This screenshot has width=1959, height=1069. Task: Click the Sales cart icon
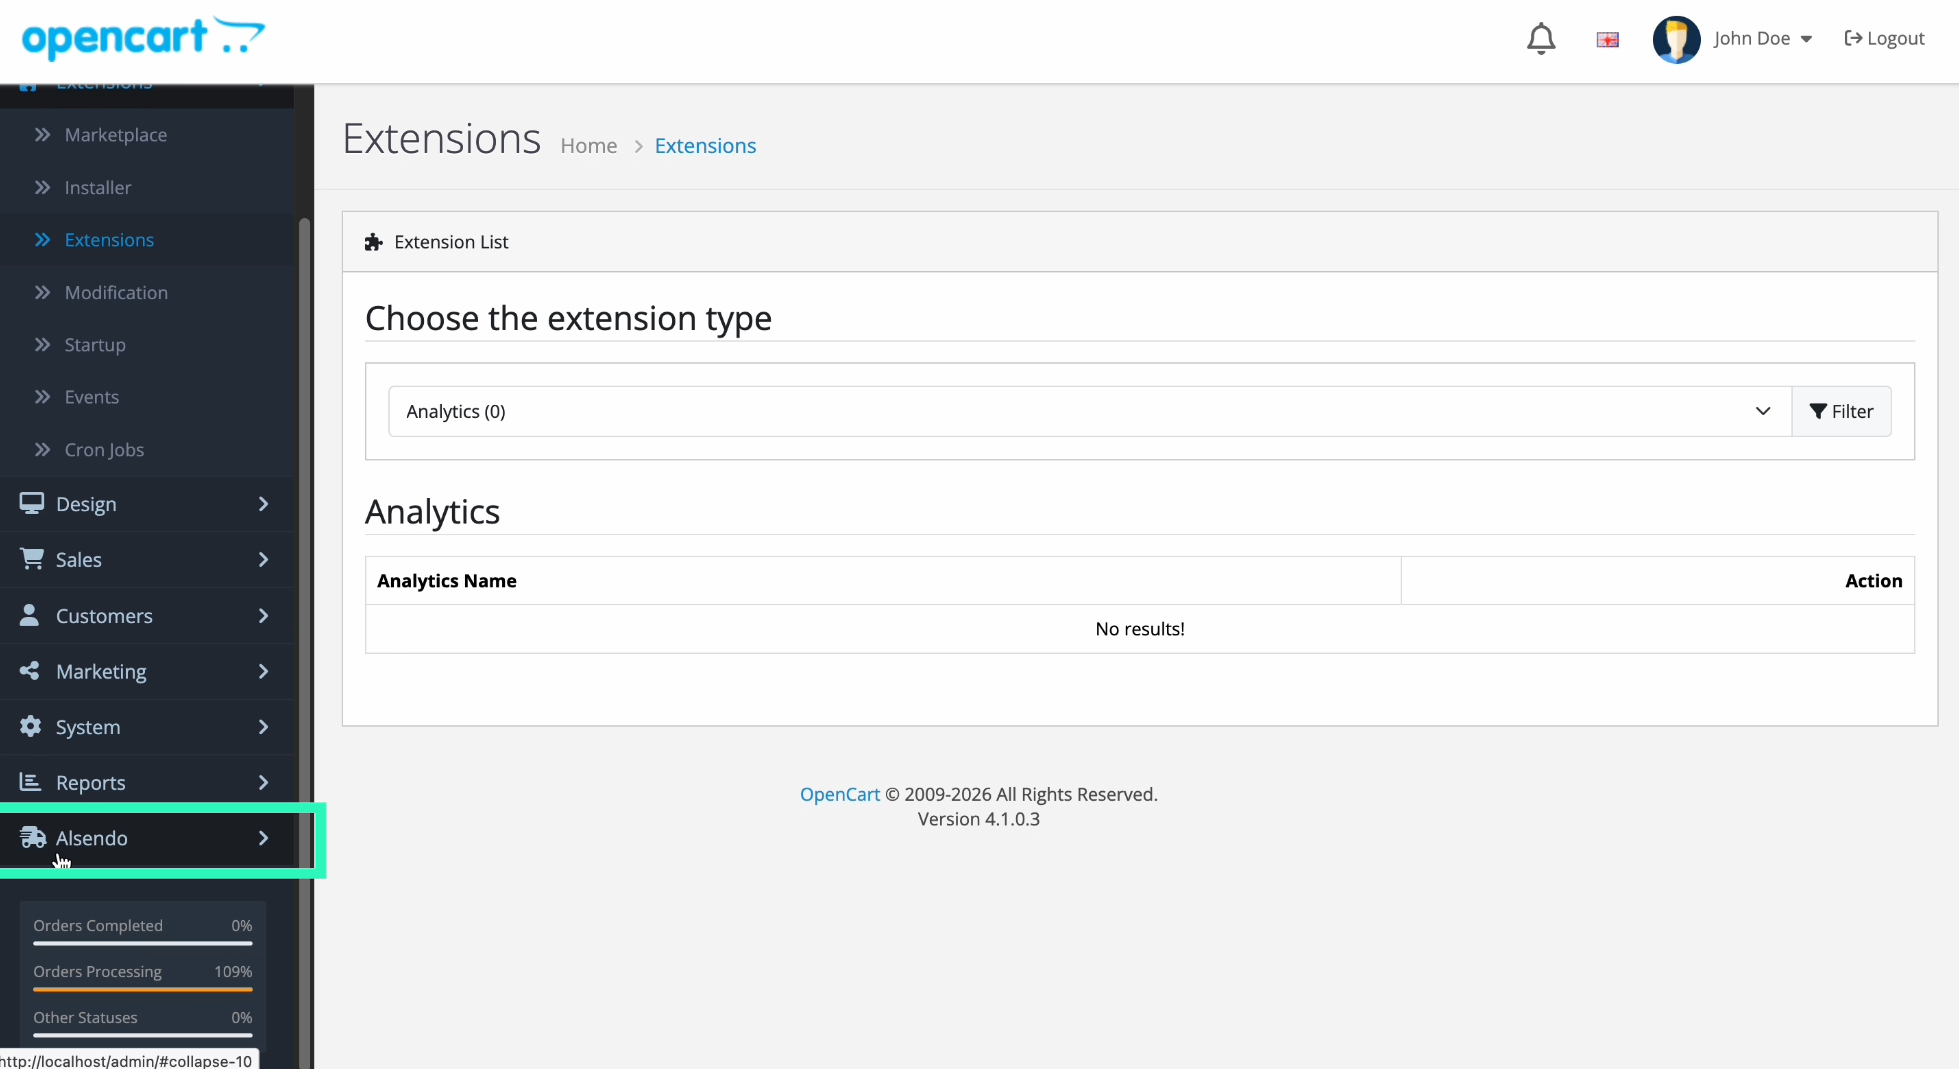tap(31, 559)
